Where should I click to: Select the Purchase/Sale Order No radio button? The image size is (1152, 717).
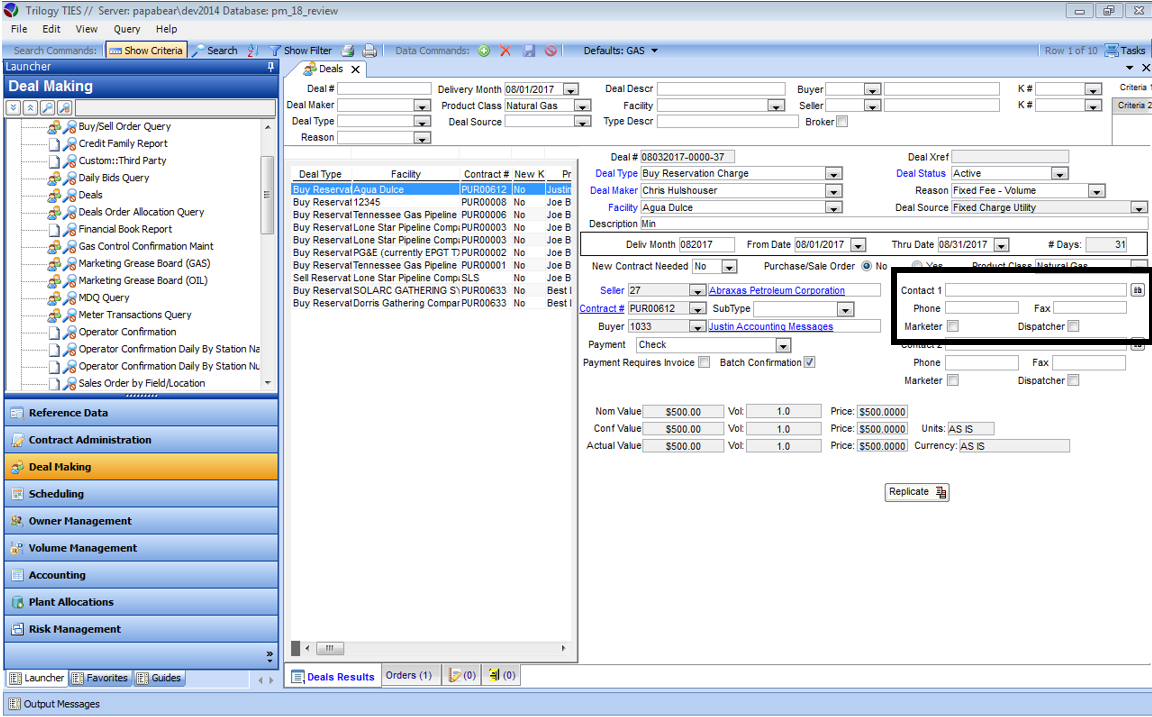pyautogui.click(x=866, y=267)
